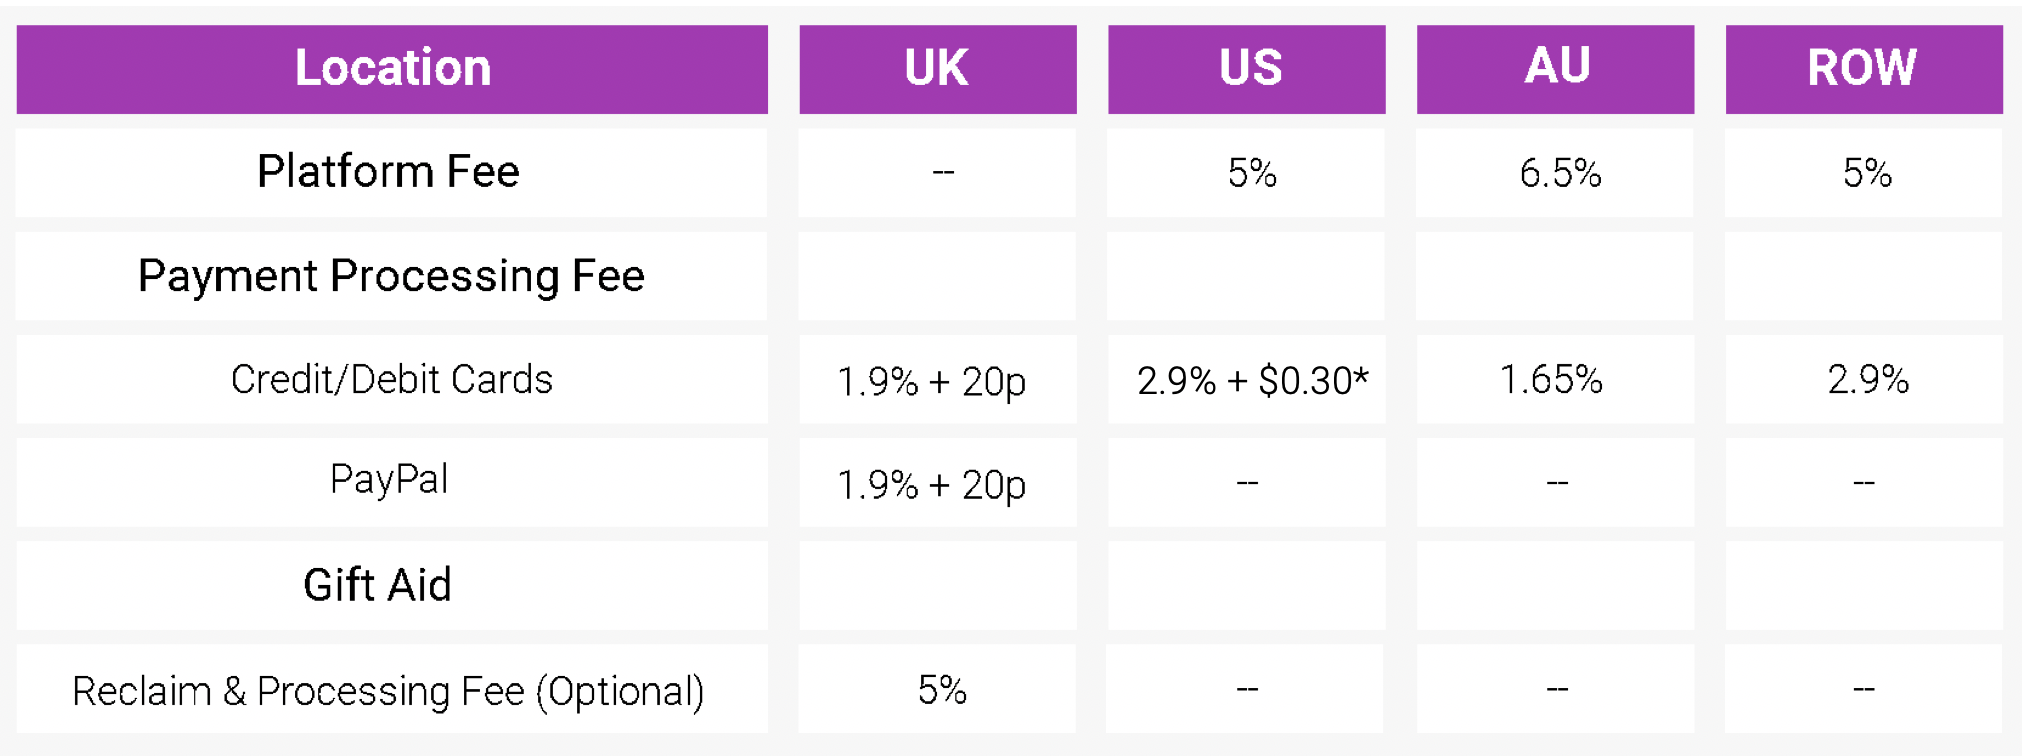Select the ROW column header
Image resolution: width=2022 pixels, height=756 pixels.
(x=1864, y=69)
